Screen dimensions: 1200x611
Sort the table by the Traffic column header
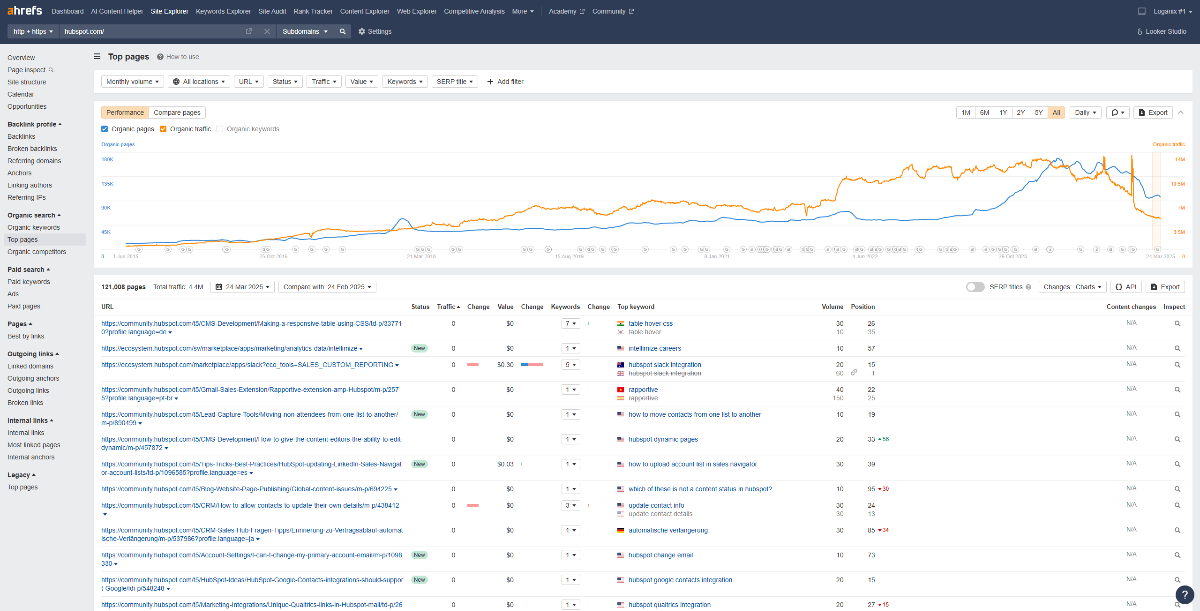coord(447,306)
